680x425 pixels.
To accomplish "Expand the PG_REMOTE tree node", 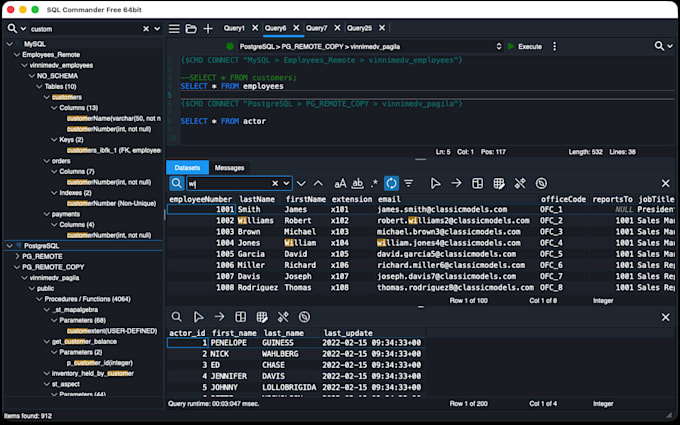I will click(17, 256).
